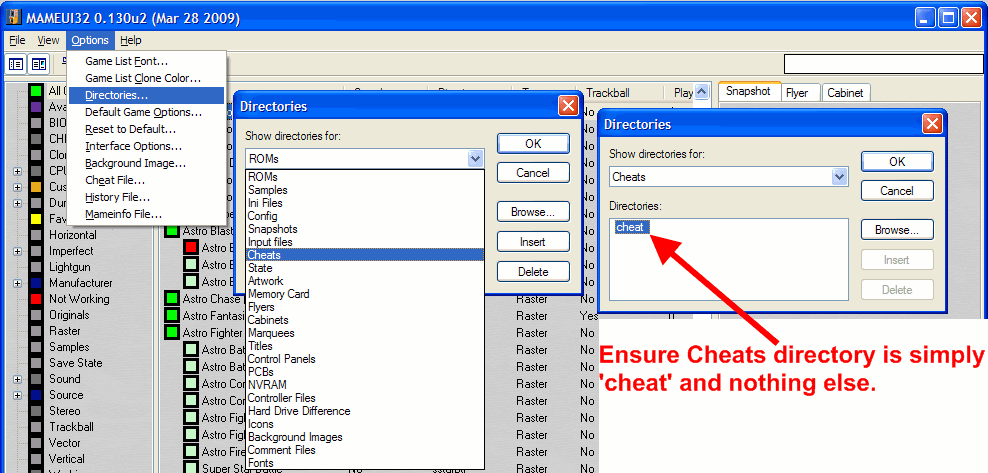Click Insert in the ROMs Directories dialog
The height and width of the screenshot is (473, 988).
coord(533,242)
